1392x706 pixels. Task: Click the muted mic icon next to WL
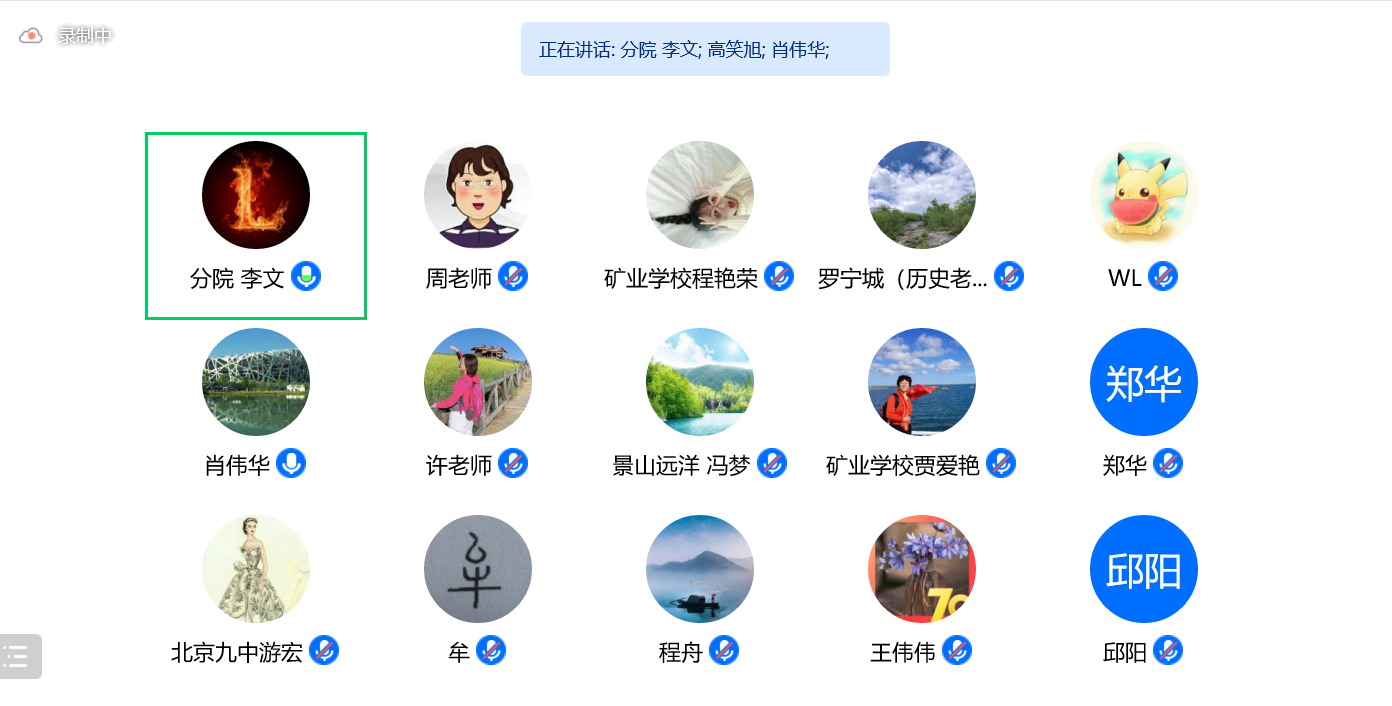(x=1163, y=277)
